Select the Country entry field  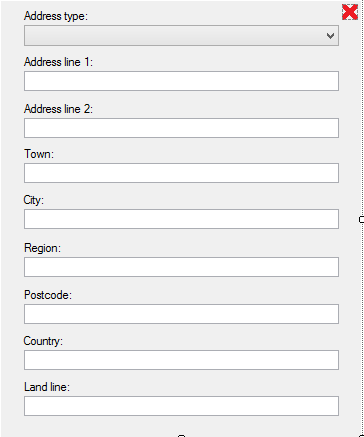pos(181,360)
